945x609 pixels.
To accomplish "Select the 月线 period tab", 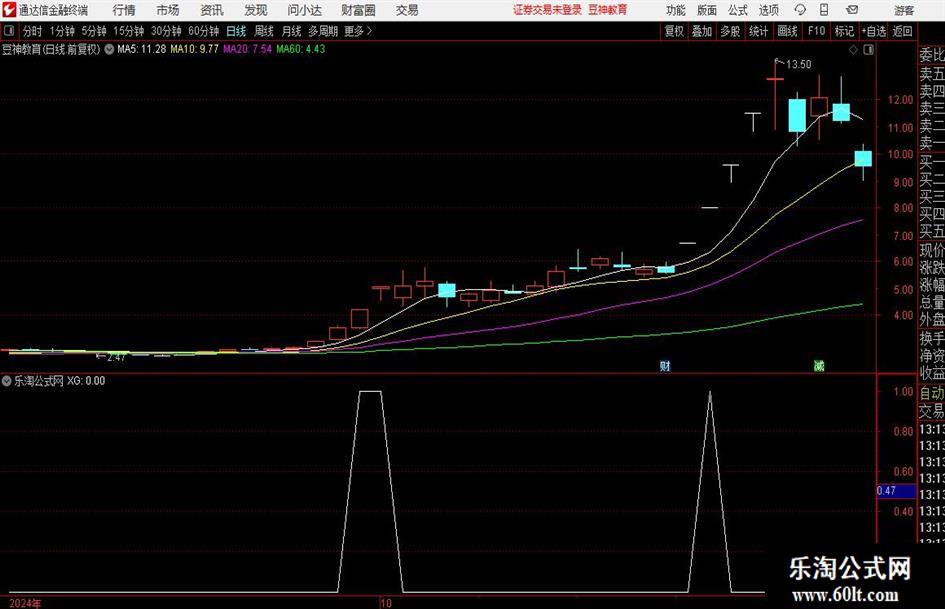I will click(292, 31).
